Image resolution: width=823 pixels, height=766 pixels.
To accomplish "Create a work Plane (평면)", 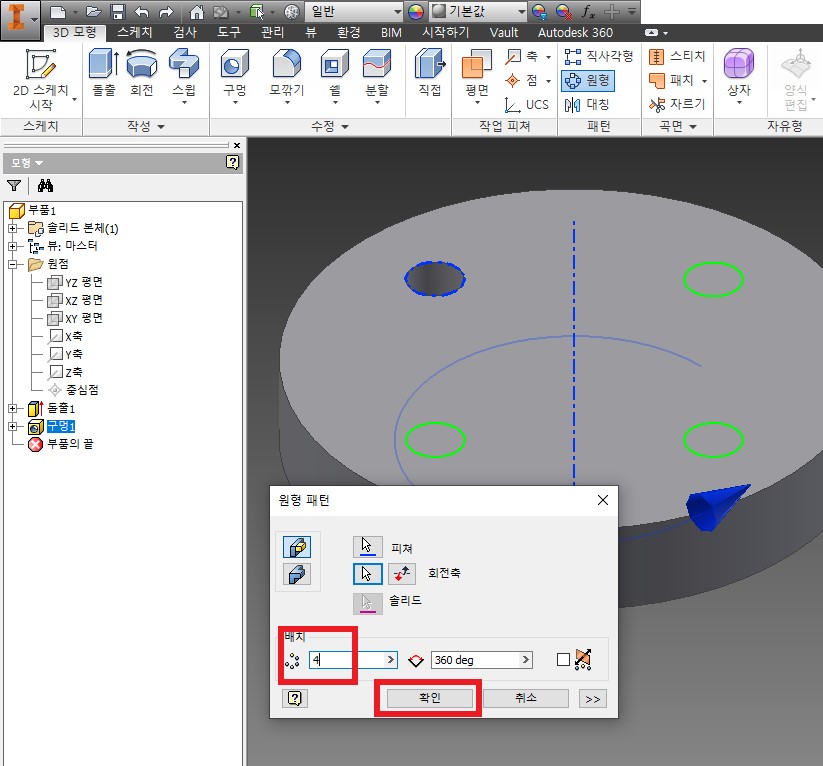I will click(x=477, y=76).
